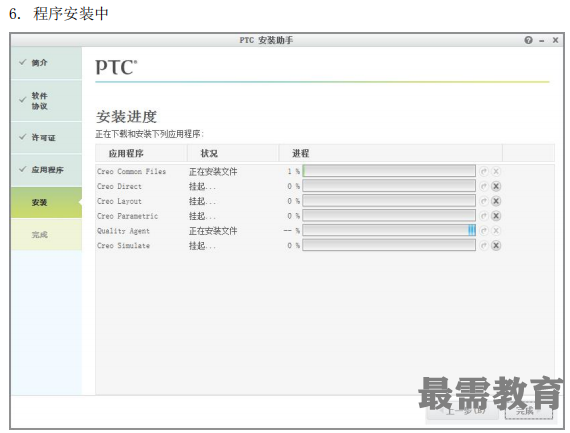Image resolution: width=570 pixels, height=433 pixels.
Task: Click retry icon for Creo Simulate
Action: [x=483, y=245]
